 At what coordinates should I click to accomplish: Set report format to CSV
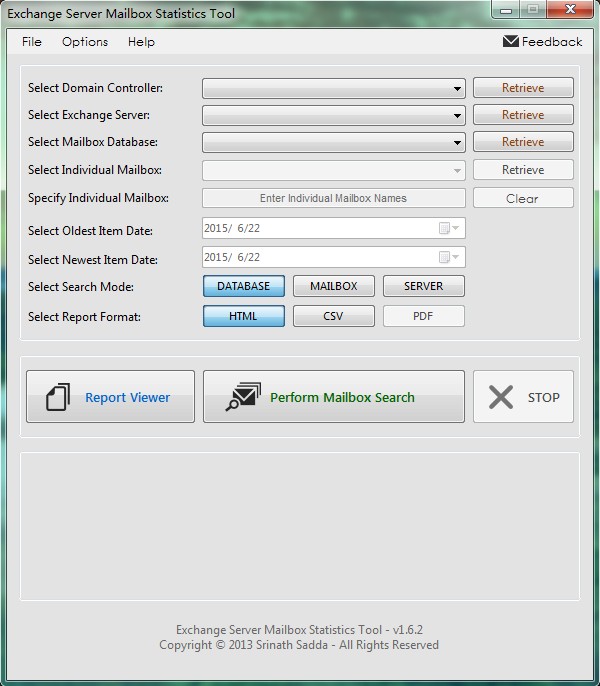click(333, 316)
